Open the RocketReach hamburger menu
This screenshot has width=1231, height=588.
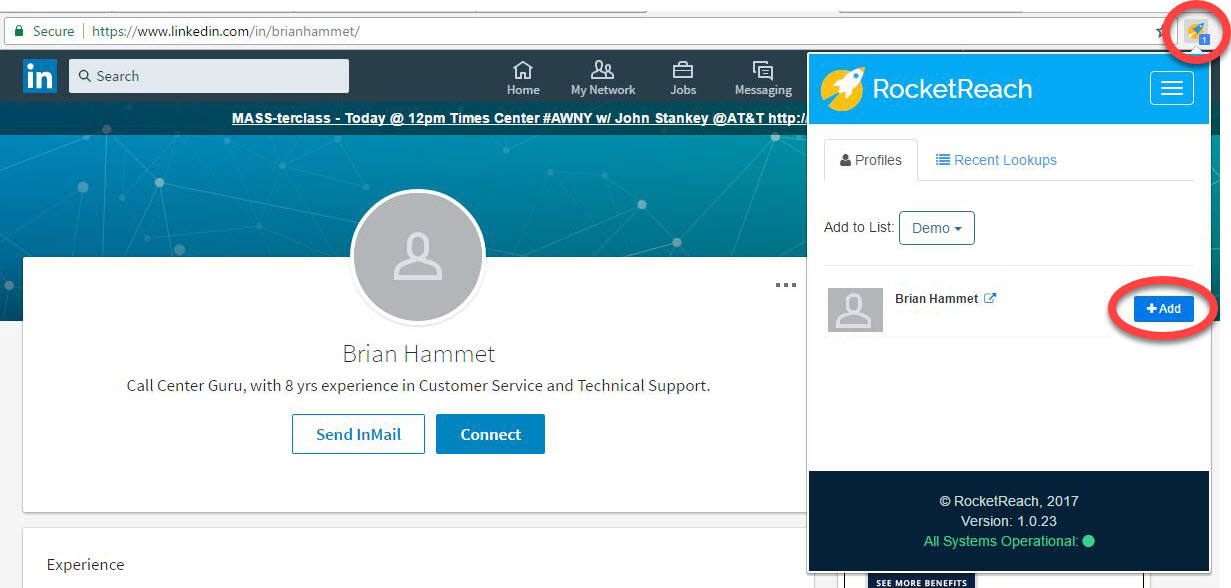click(1171, 89)
